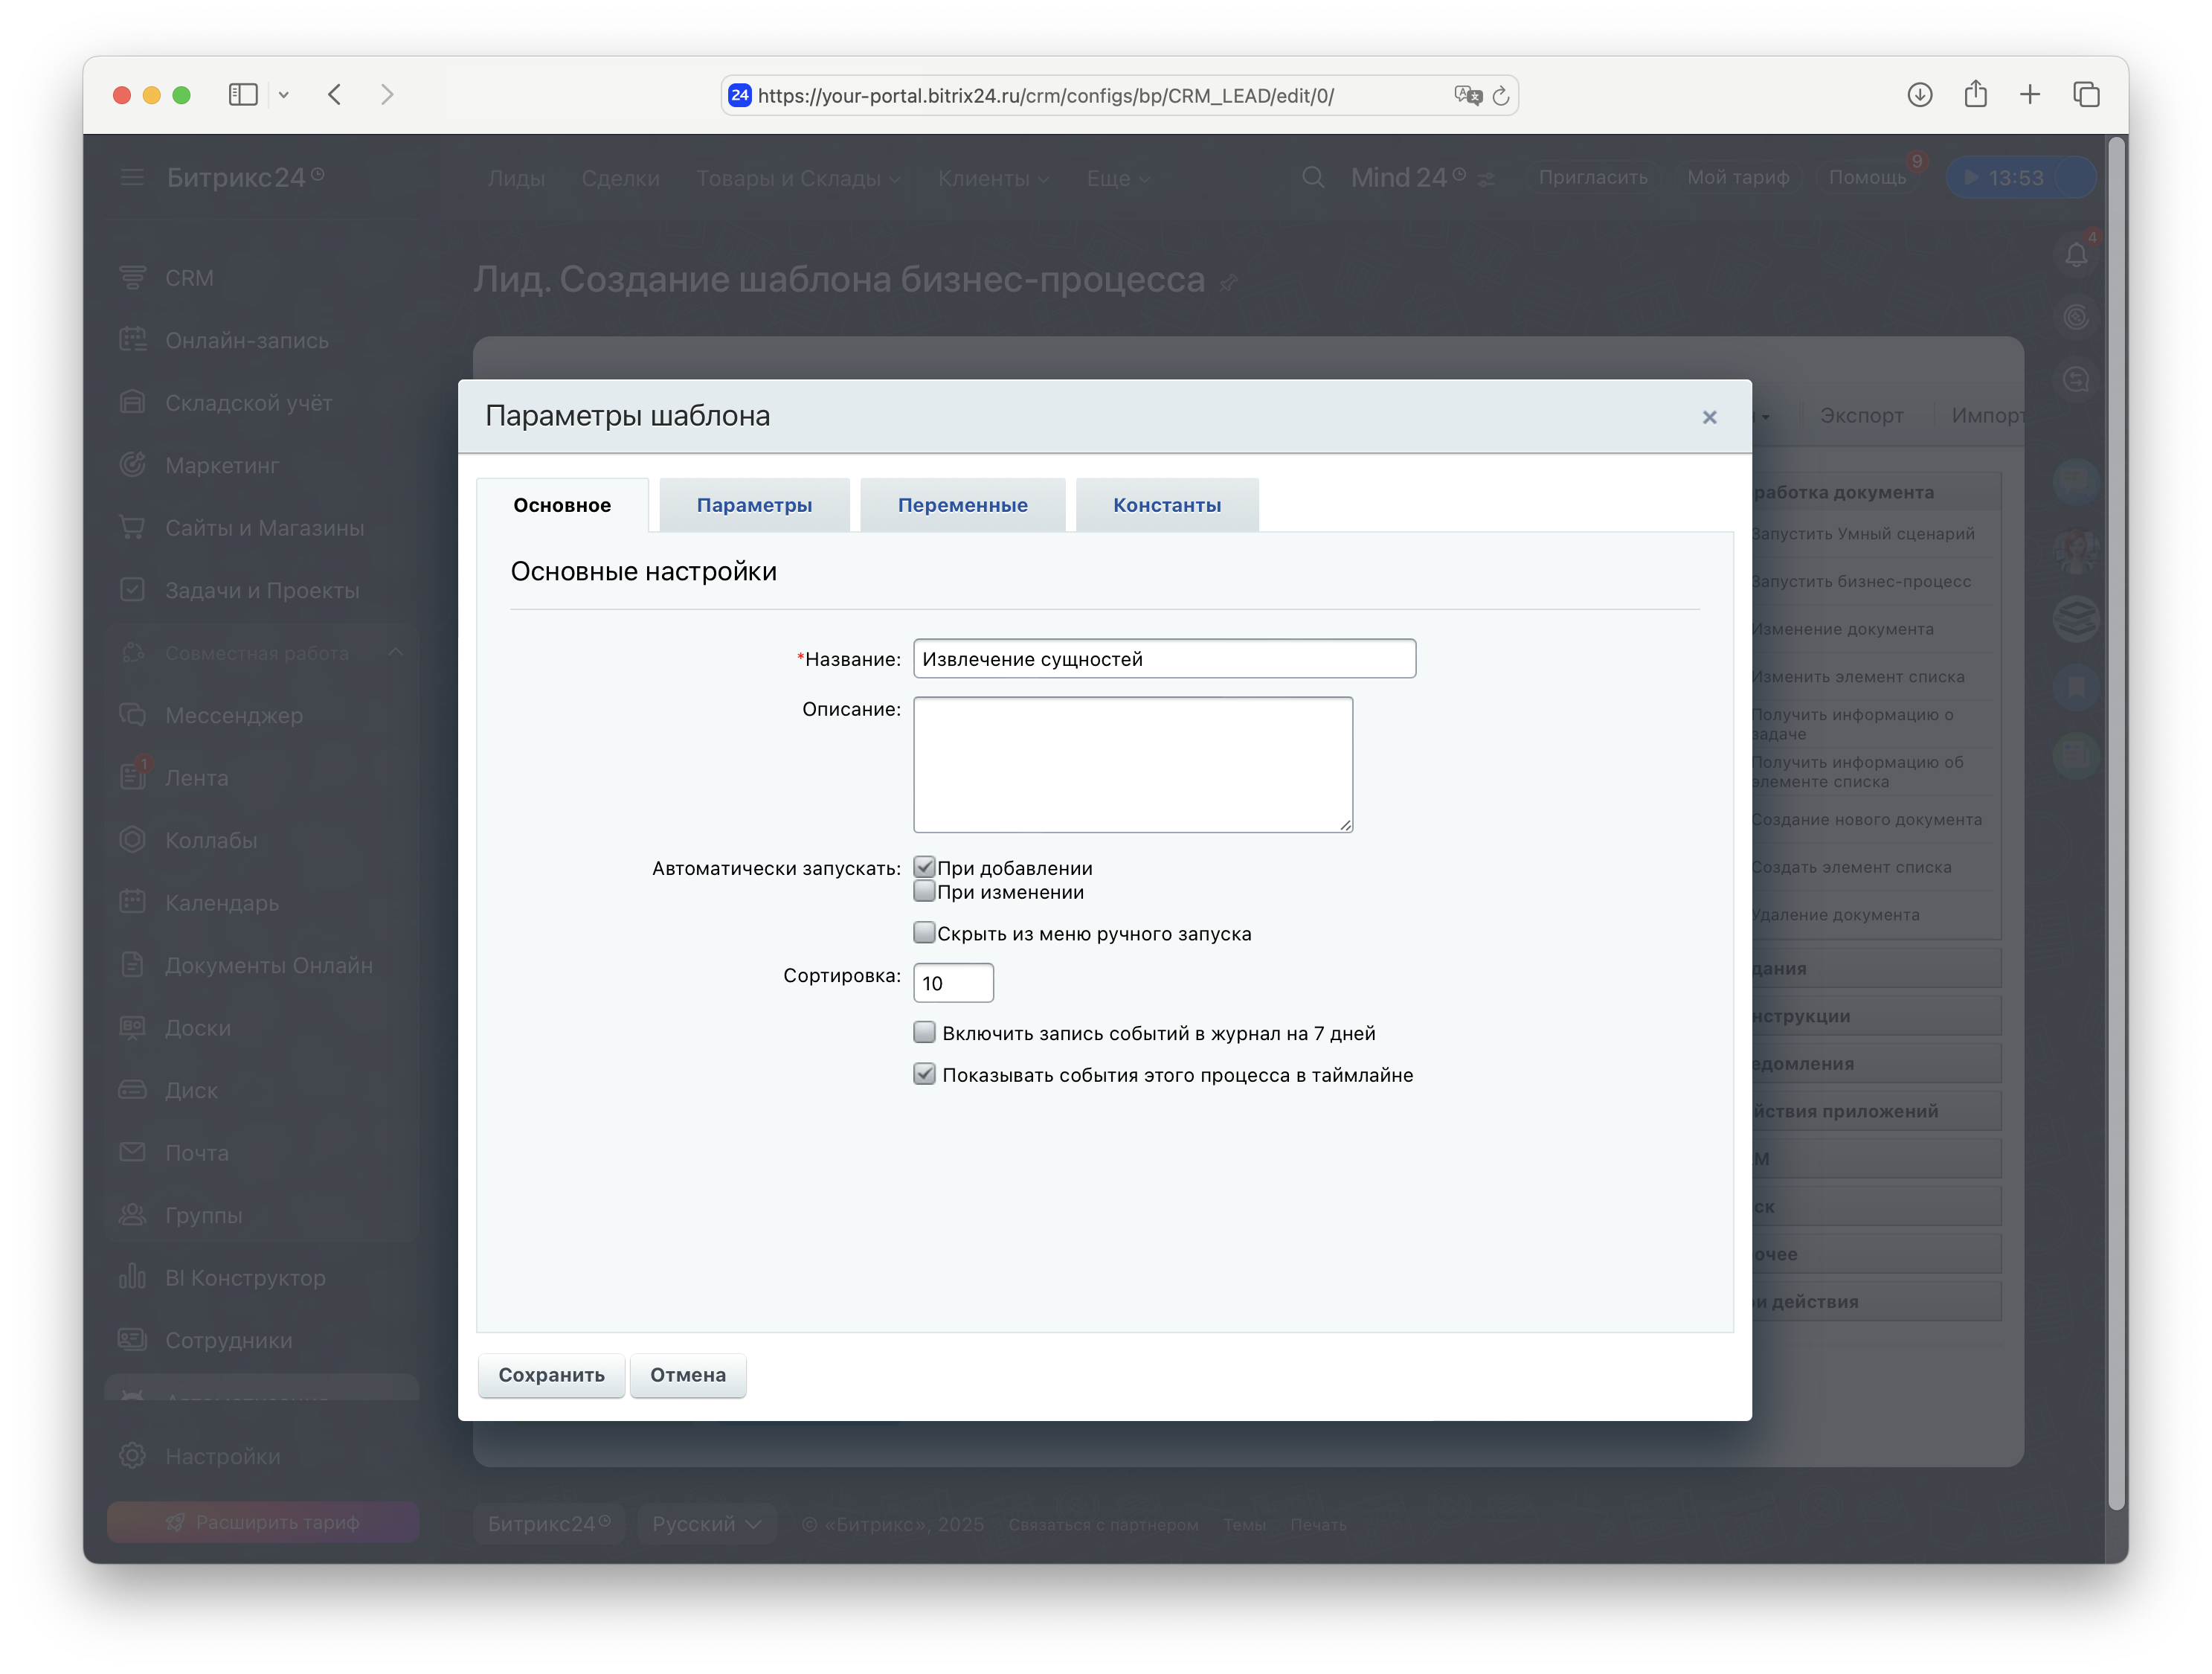Click the Safari sidebar toggle icon
The image size is (2212, 1674).
tap(243, 95)
